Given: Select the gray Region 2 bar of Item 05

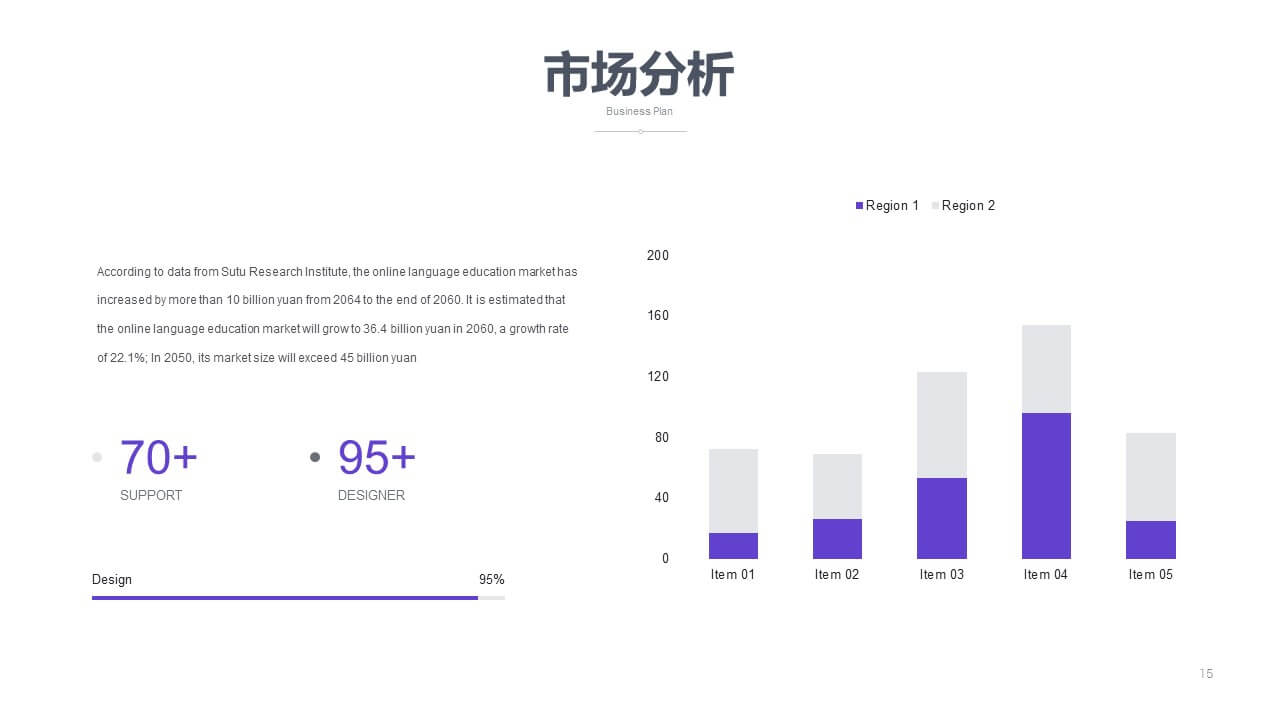Looking at the screenshot, I should tap(1151, 477).
